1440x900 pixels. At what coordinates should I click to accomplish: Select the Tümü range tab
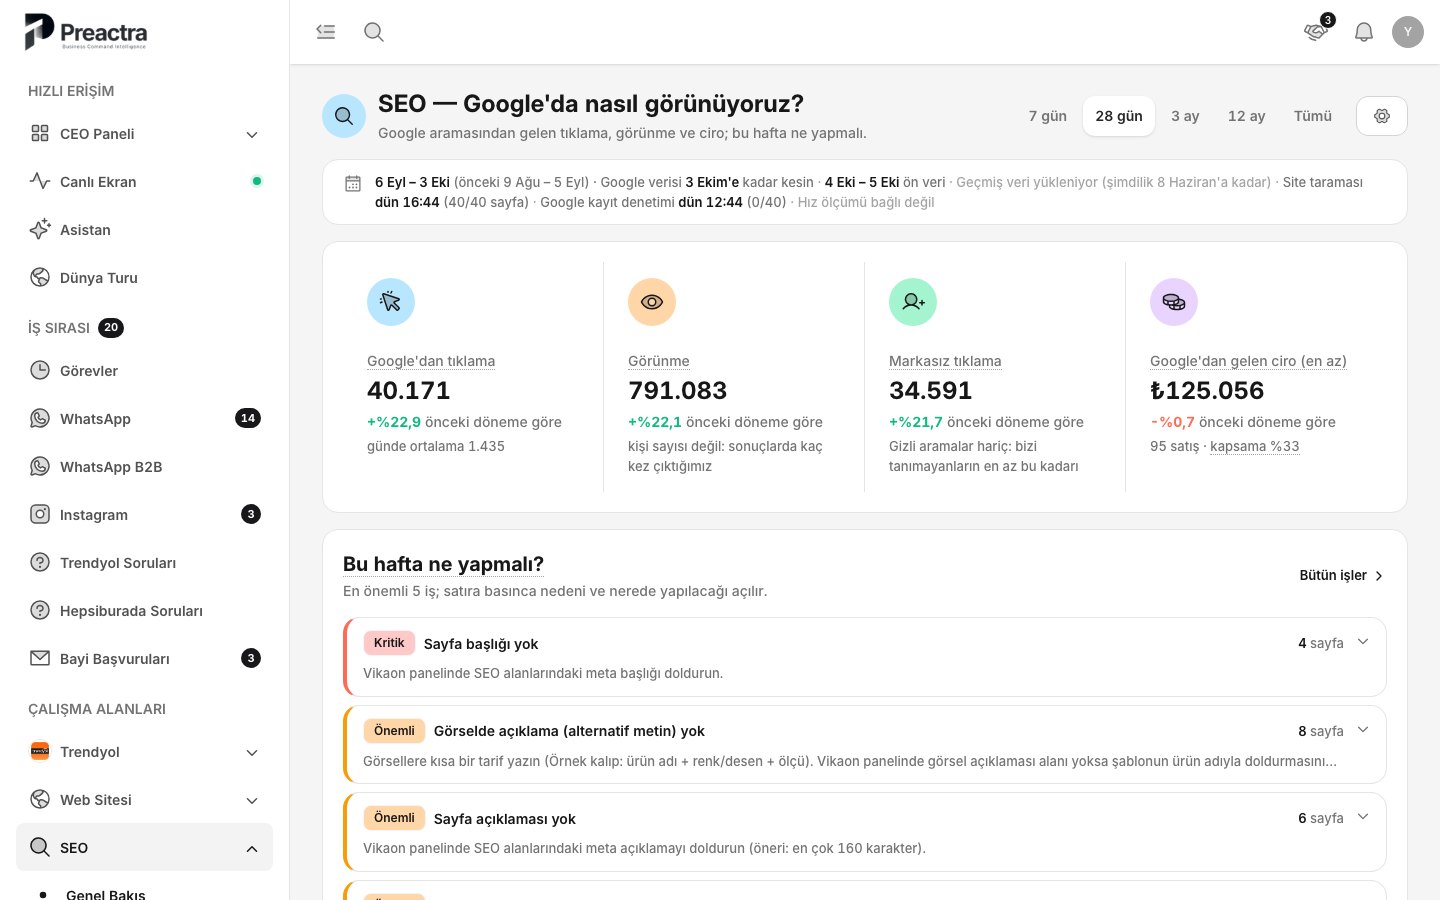coord(1313,116)
